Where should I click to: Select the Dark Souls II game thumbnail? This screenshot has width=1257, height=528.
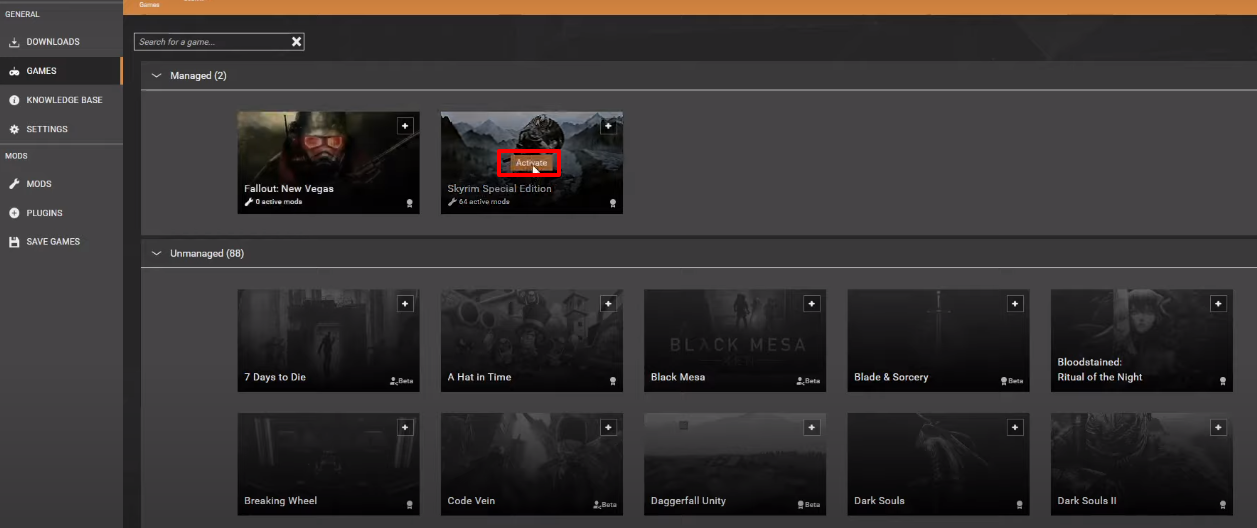tap(1141, 464)
